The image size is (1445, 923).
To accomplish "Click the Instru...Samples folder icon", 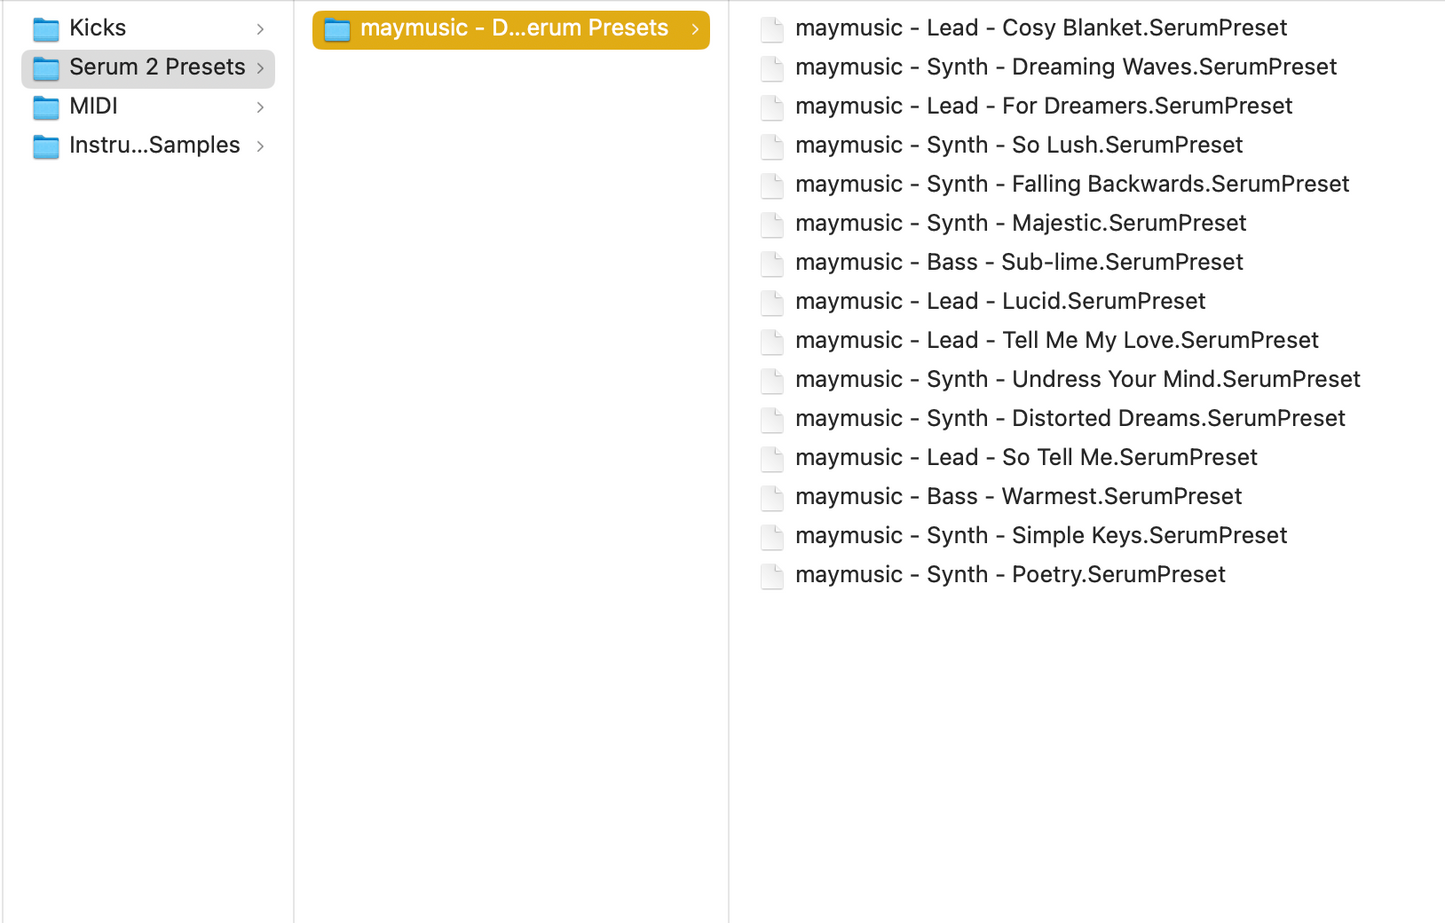I will click(x=45, y=145).
